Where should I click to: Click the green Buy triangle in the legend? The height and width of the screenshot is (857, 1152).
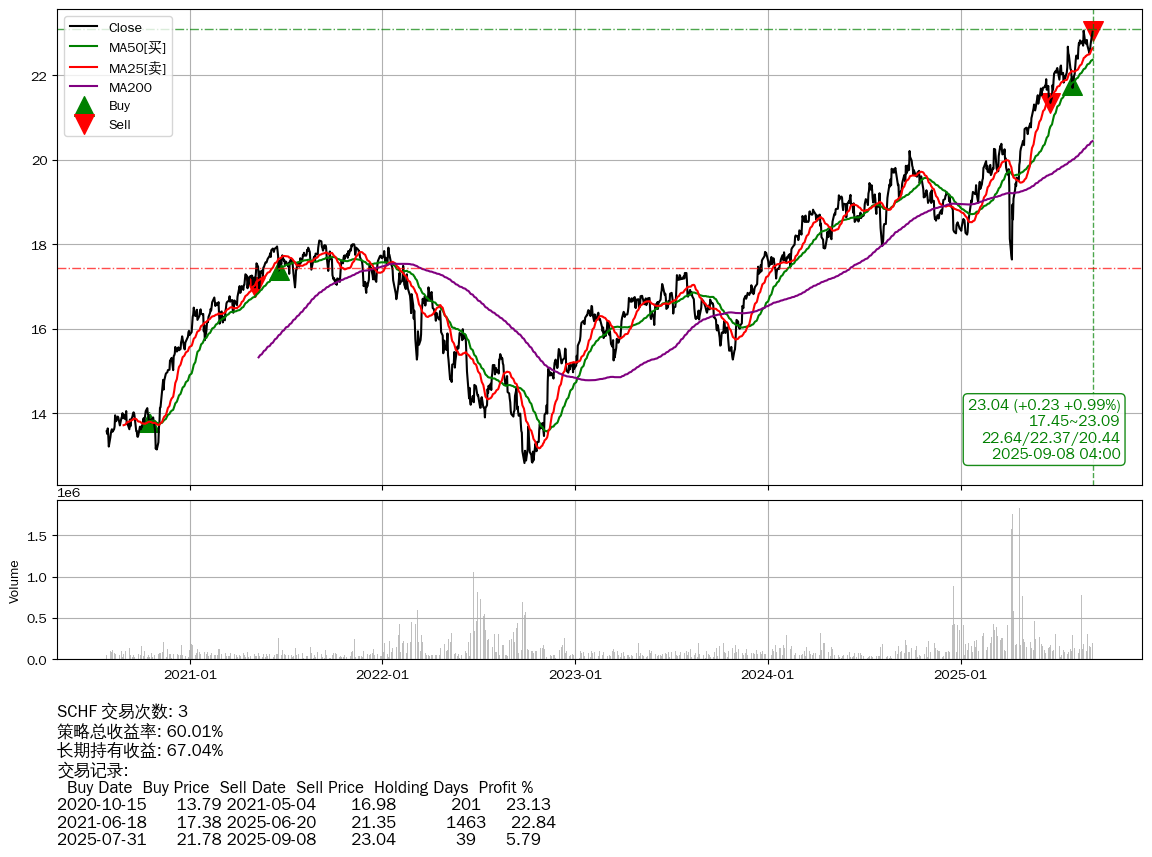tap(85, 106)
